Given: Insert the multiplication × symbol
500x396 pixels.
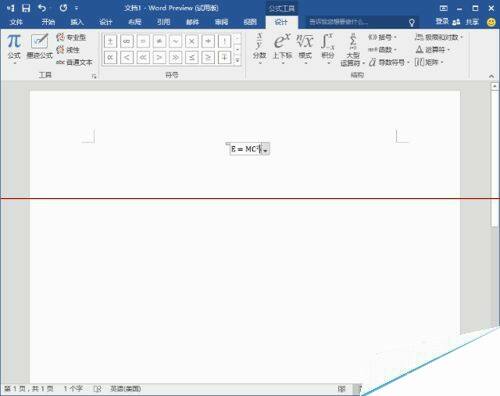Looking at the screenshot, I should click(192, 41).
